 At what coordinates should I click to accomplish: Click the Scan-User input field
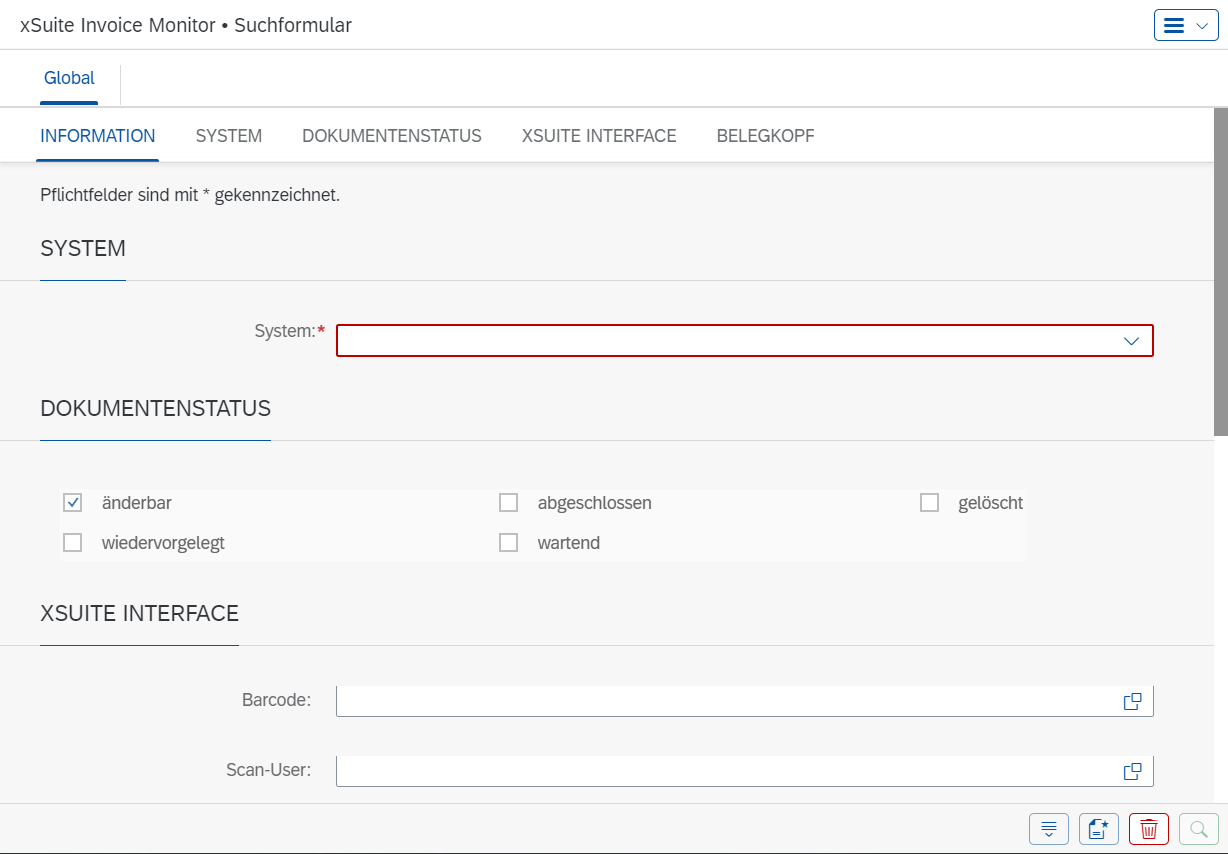click(700, 770)
